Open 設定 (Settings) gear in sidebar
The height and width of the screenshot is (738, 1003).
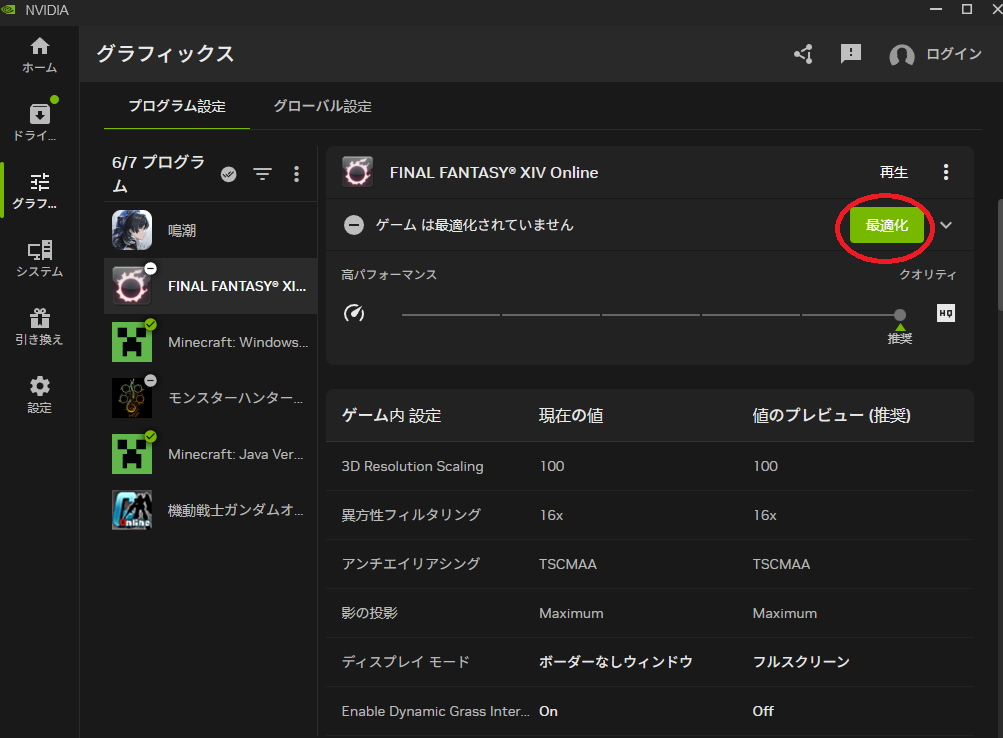(x=39, y=394)
